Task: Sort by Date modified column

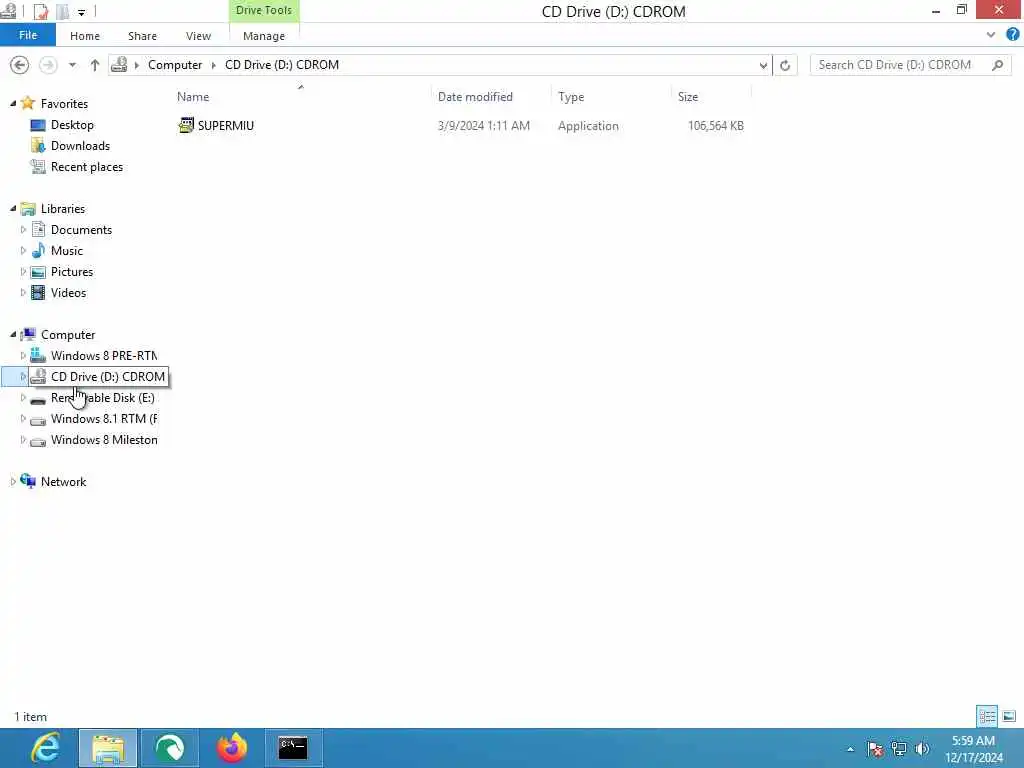Action: 475,97
